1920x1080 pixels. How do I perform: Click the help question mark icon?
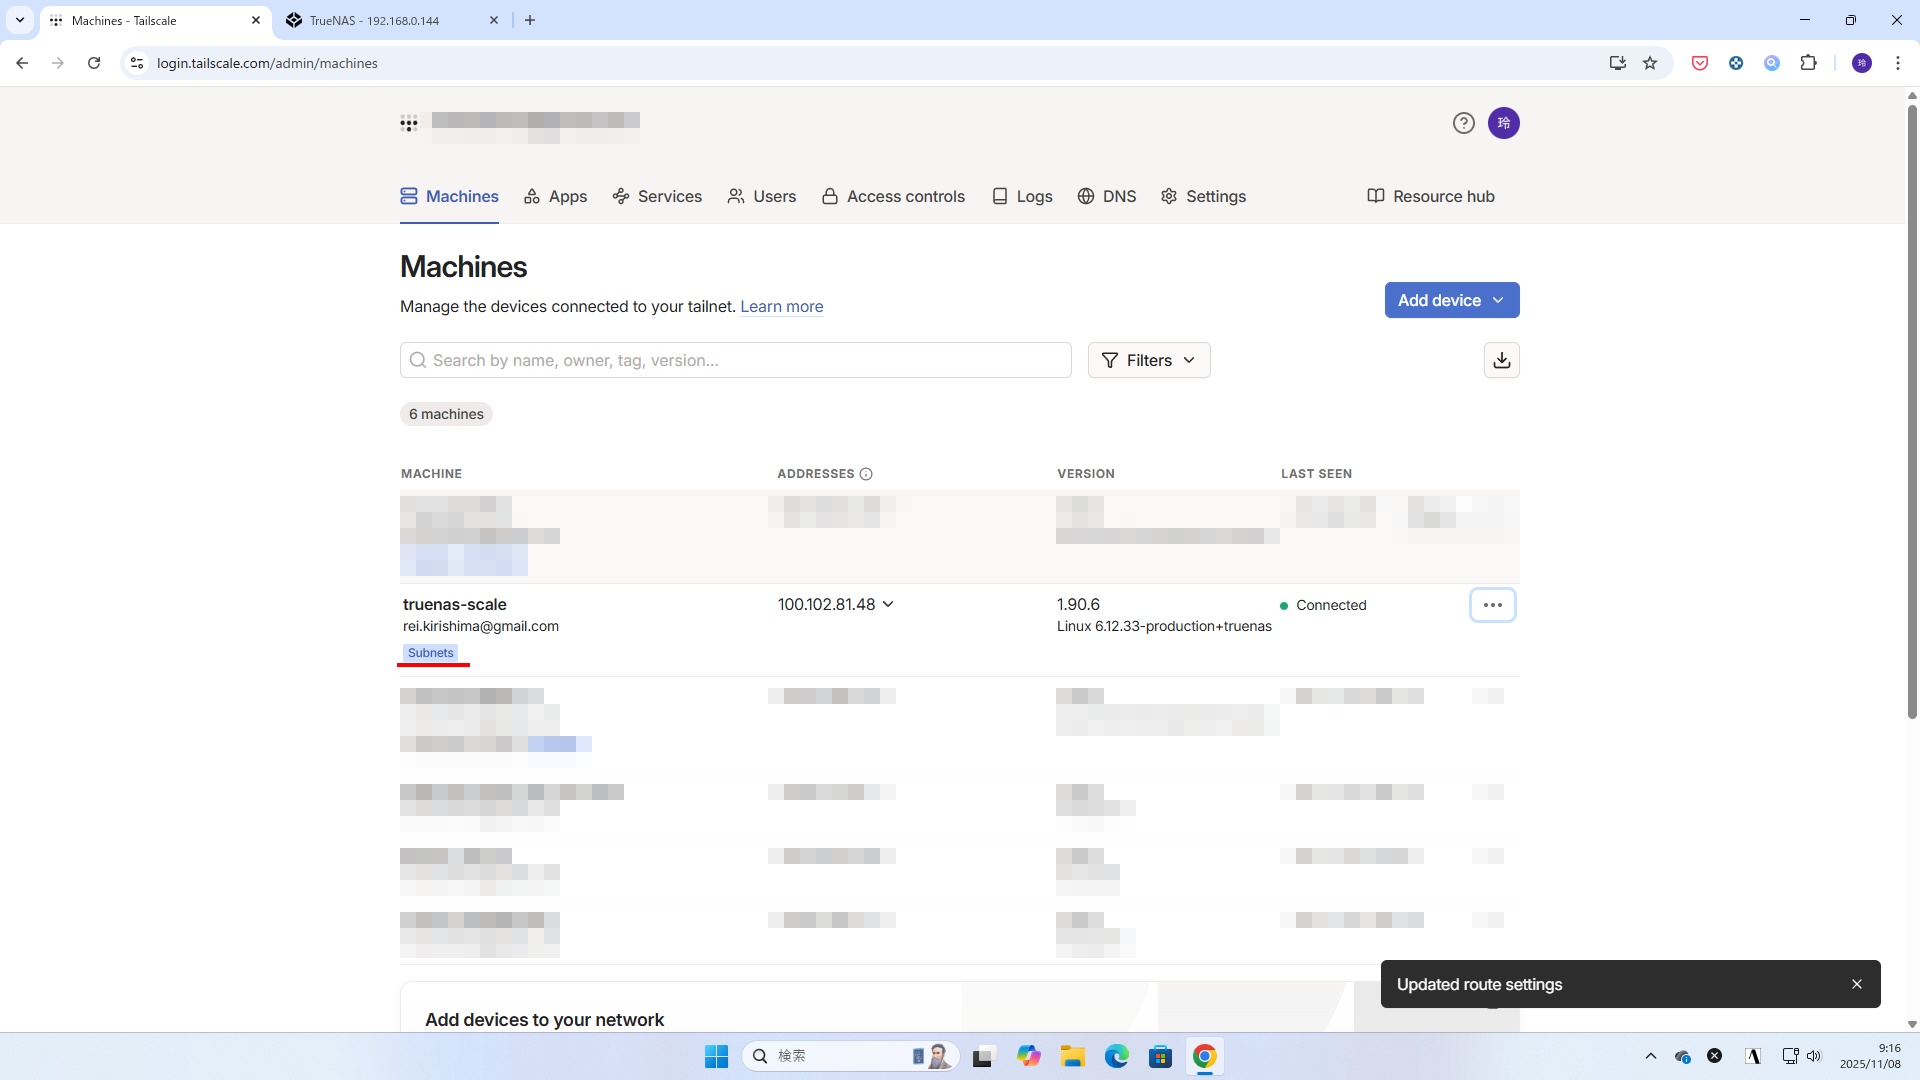(x=1463, y=123)
